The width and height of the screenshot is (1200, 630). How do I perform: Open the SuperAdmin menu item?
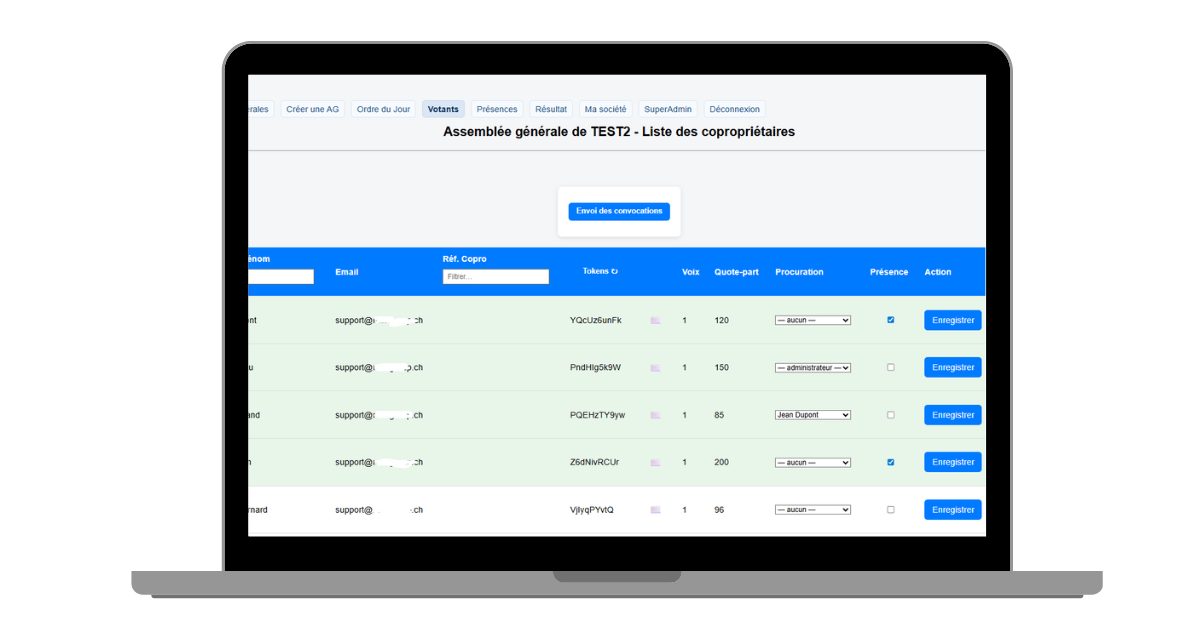(668, 109)
